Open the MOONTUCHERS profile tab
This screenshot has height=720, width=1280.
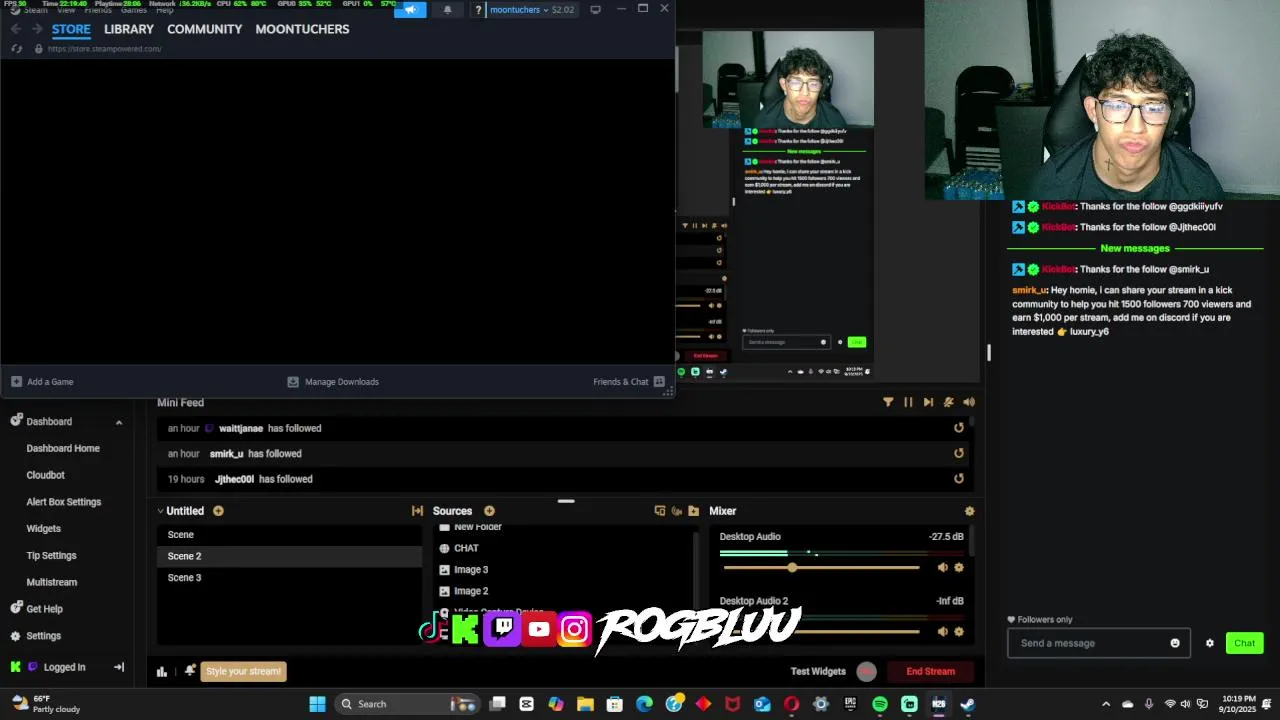[x=302, y=29]
